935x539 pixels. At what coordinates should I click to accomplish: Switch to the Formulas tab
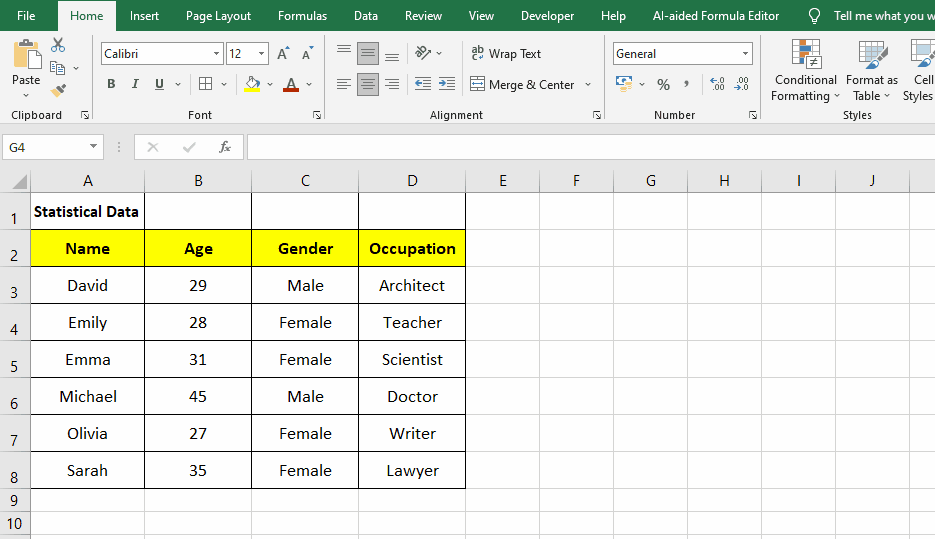[302, 16]
